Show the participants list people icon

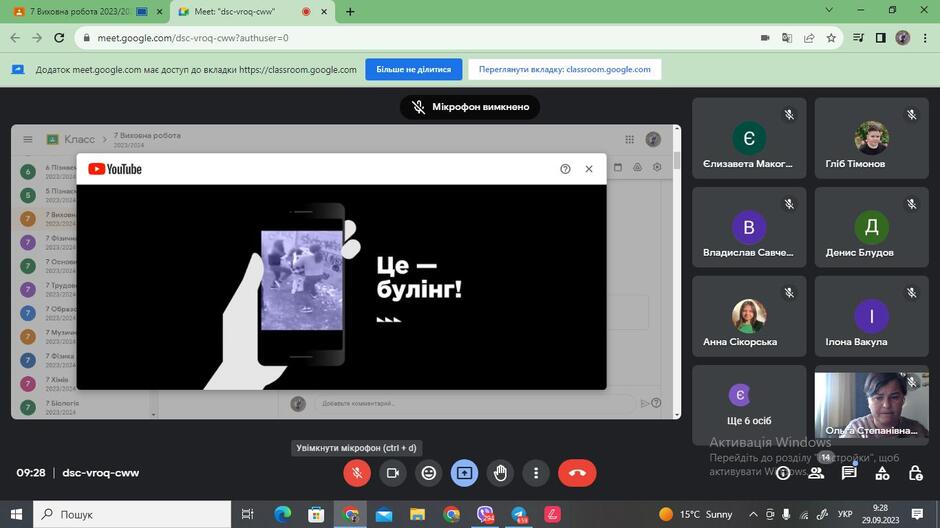tap(816, 473)
